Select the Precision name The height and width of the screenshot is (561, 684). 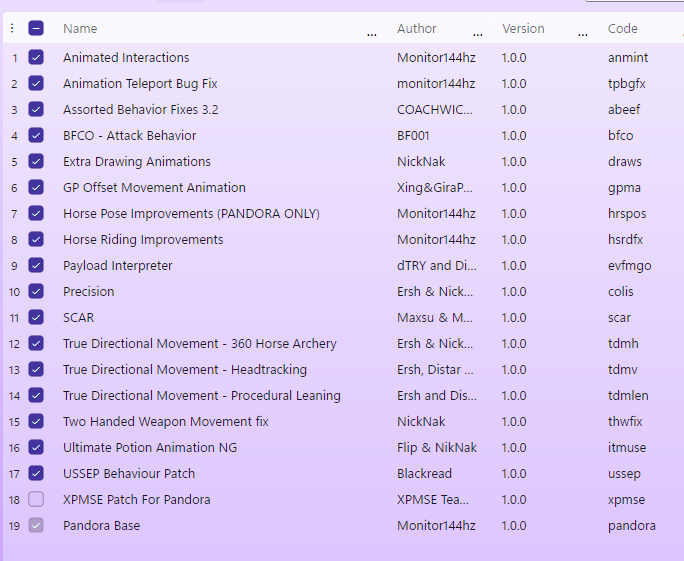coord(89,291)
